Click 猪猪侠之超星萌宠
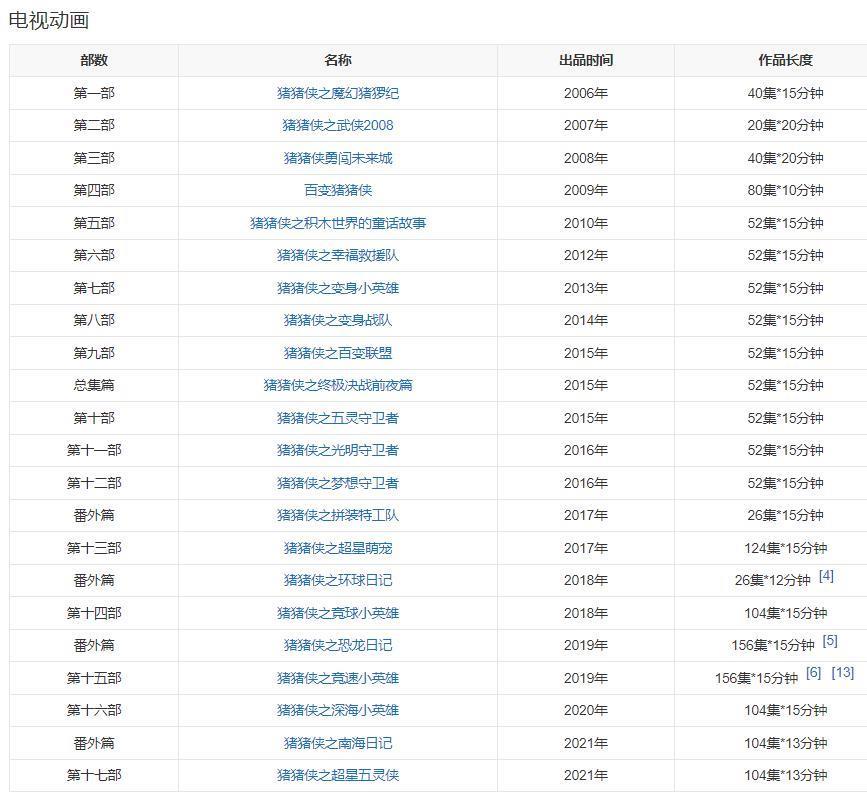 (x=337, y=545)
